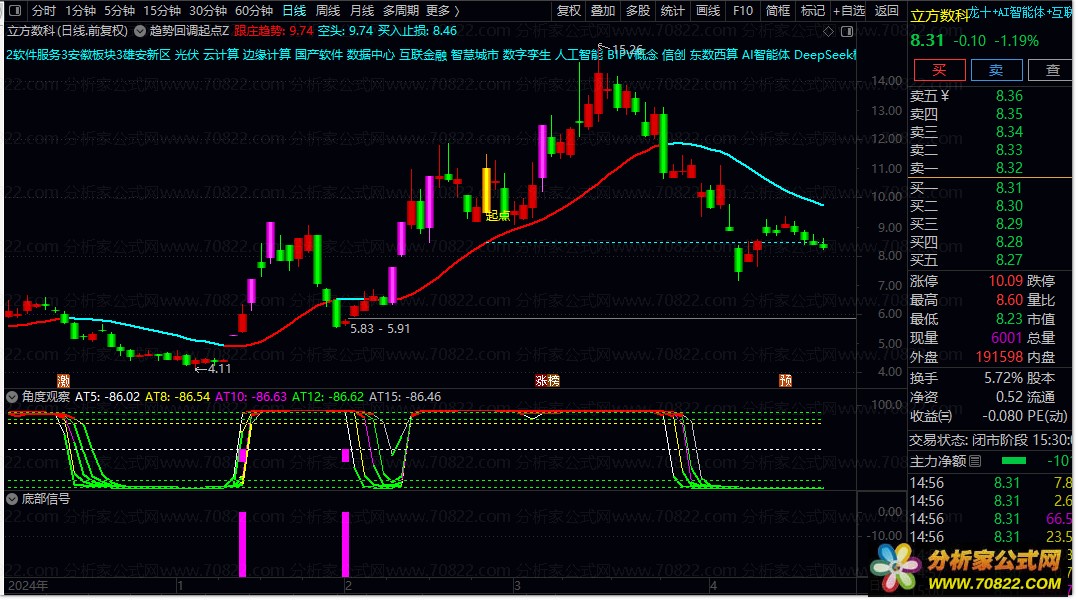Select the 5分钟 period tab

click(x=119, y=10)
